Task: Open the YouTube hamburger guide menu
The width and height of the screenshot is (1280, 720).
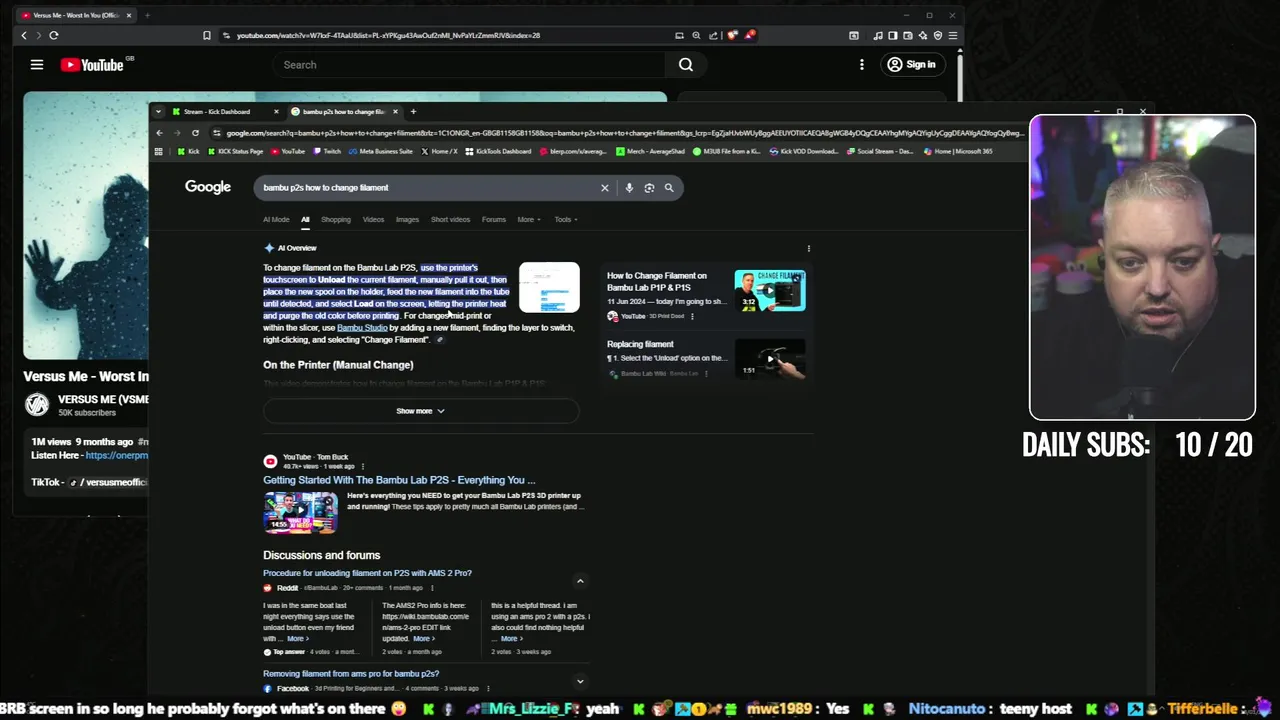Action: click(x=37, y=65)
